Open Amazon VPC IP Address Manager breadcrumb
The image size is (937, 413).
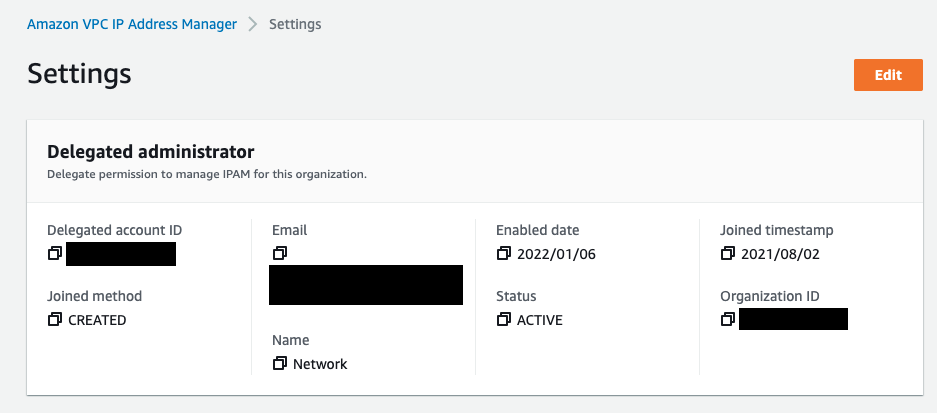pos(132,25)
